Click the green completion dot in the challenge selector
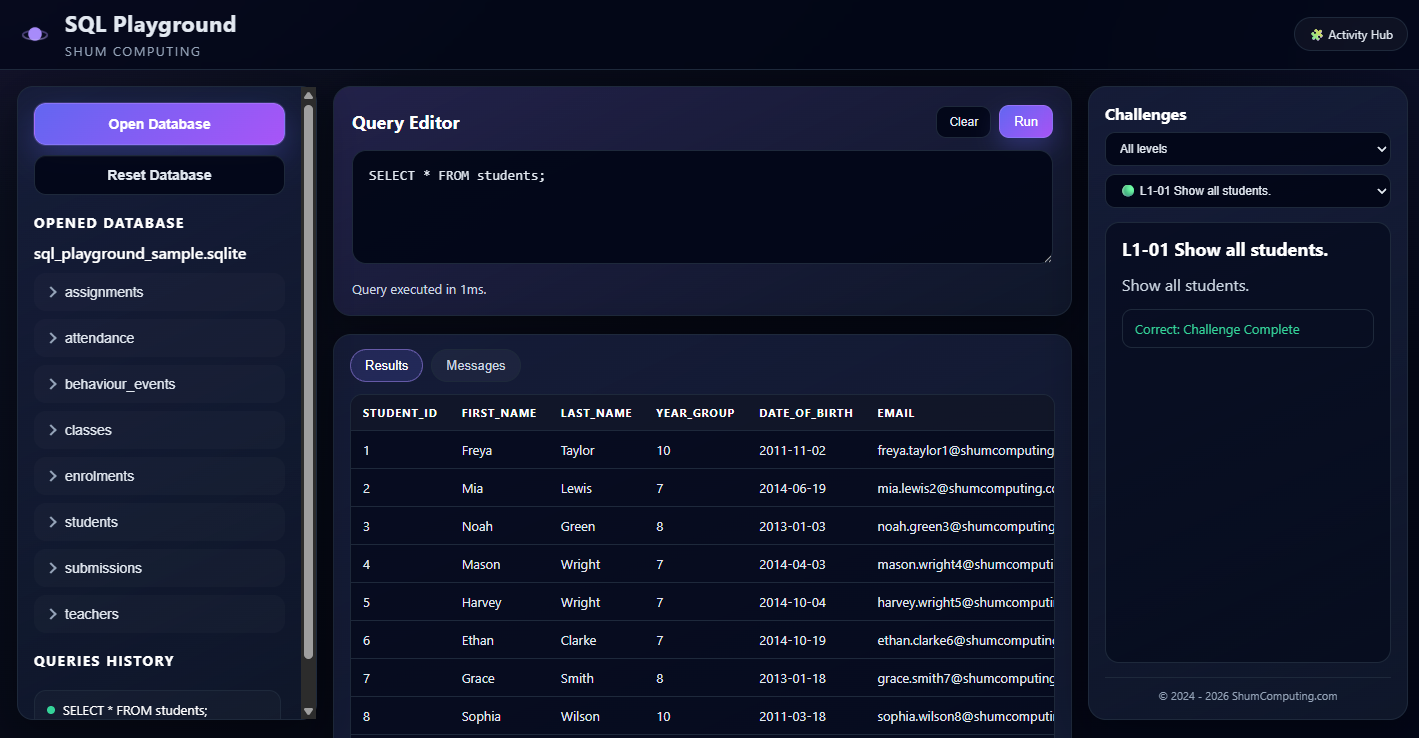 click(1126, 191)
